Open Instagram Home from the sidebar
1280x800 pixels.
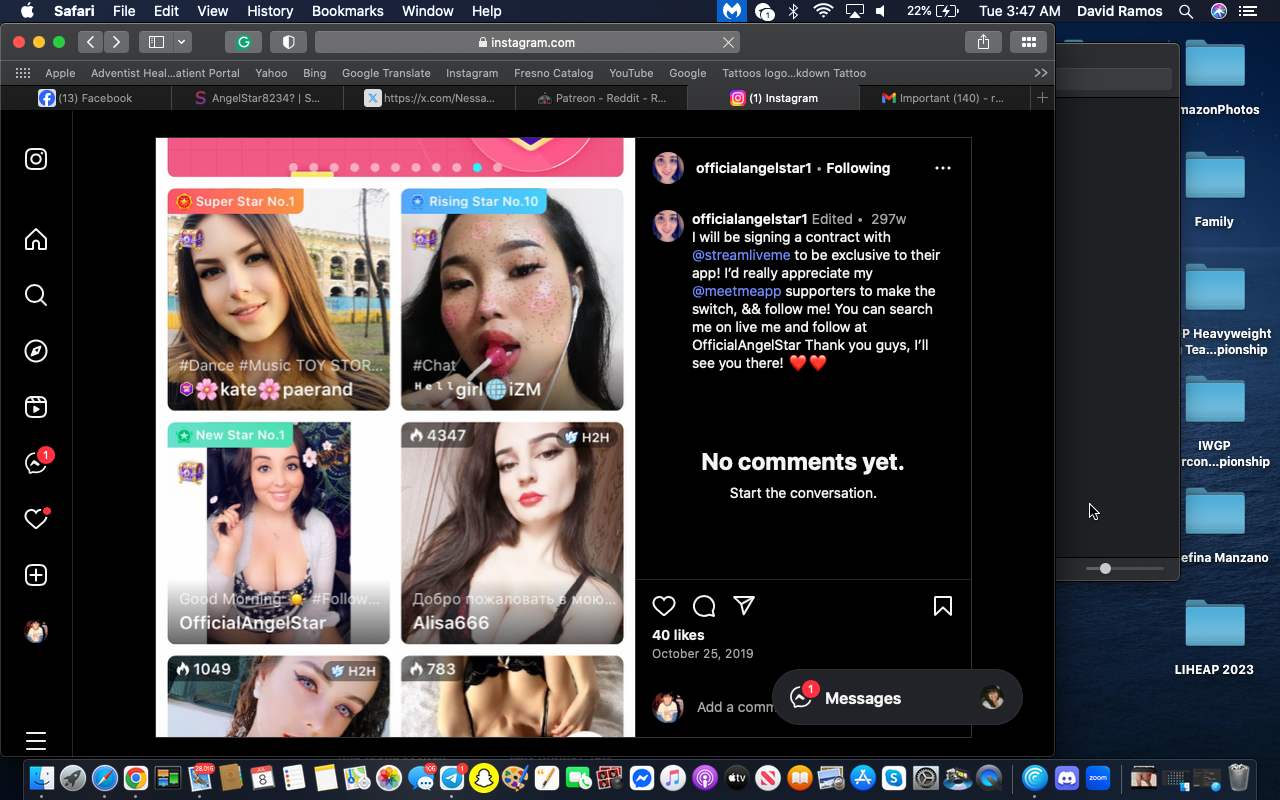36,240
